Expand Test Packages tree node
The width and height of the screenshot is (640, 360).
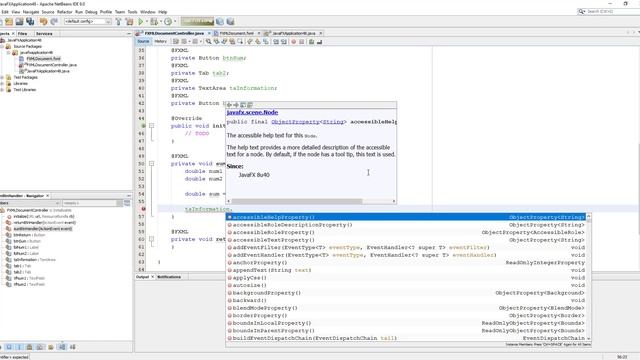pyautogui.click(x=2, y=77)
